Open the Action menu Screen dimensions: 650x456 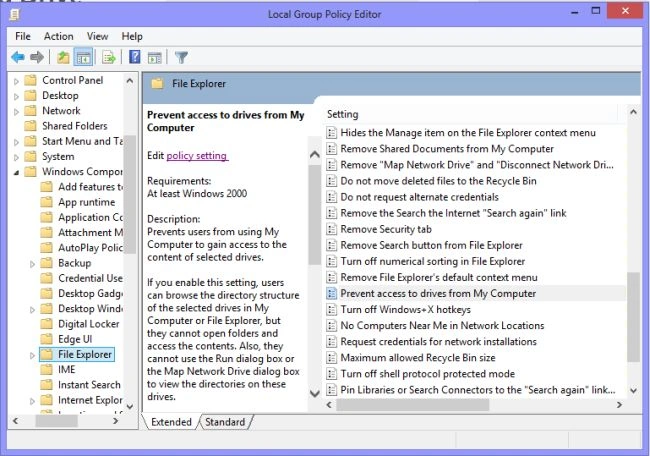tap(59, 36)
